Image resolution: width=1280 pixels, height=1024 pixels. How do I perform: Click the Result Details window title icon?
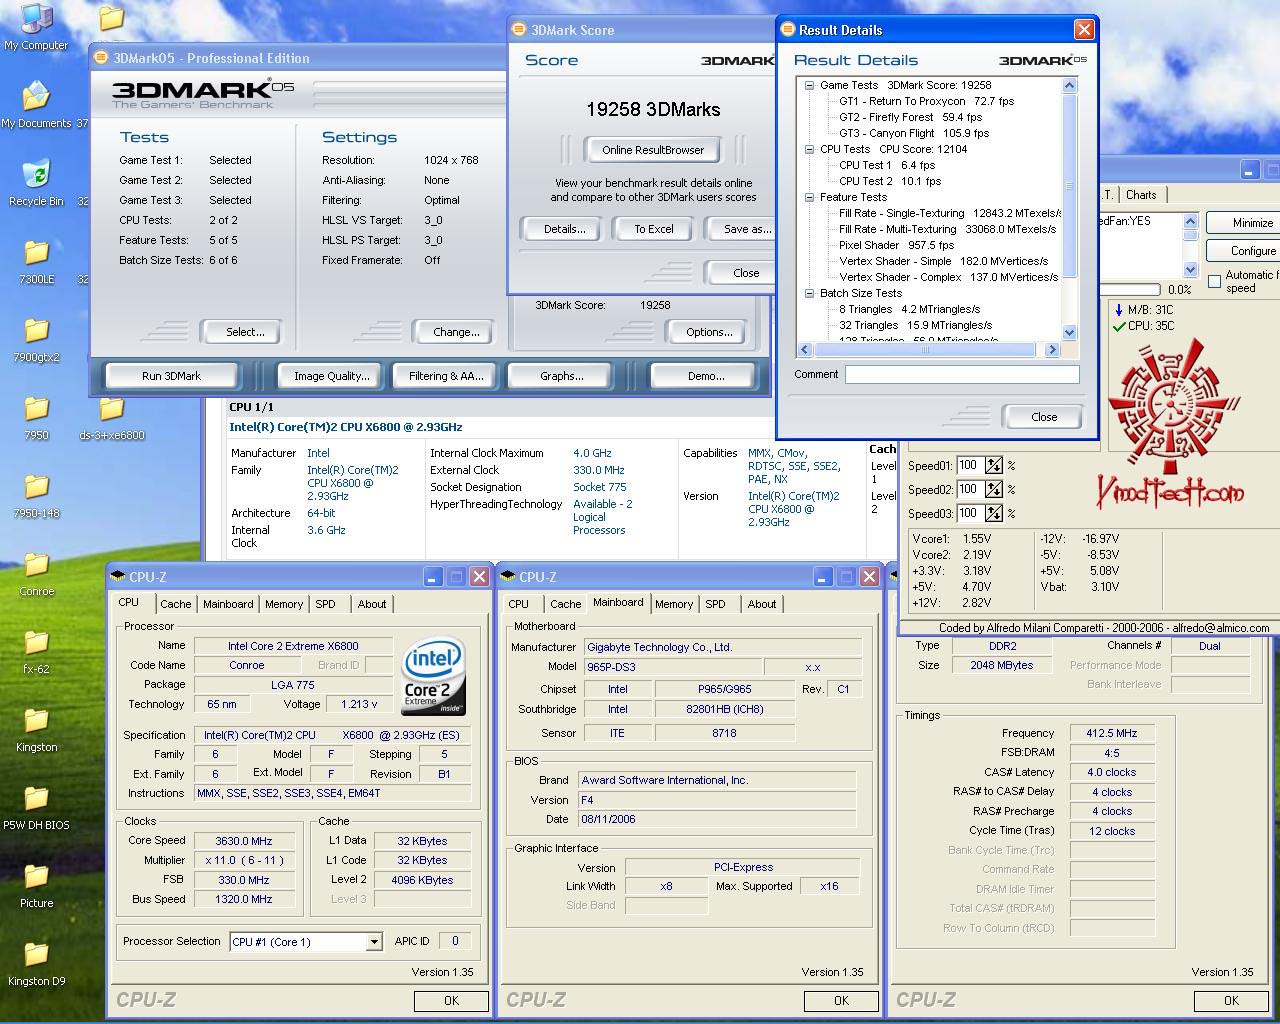pos(787,30)
